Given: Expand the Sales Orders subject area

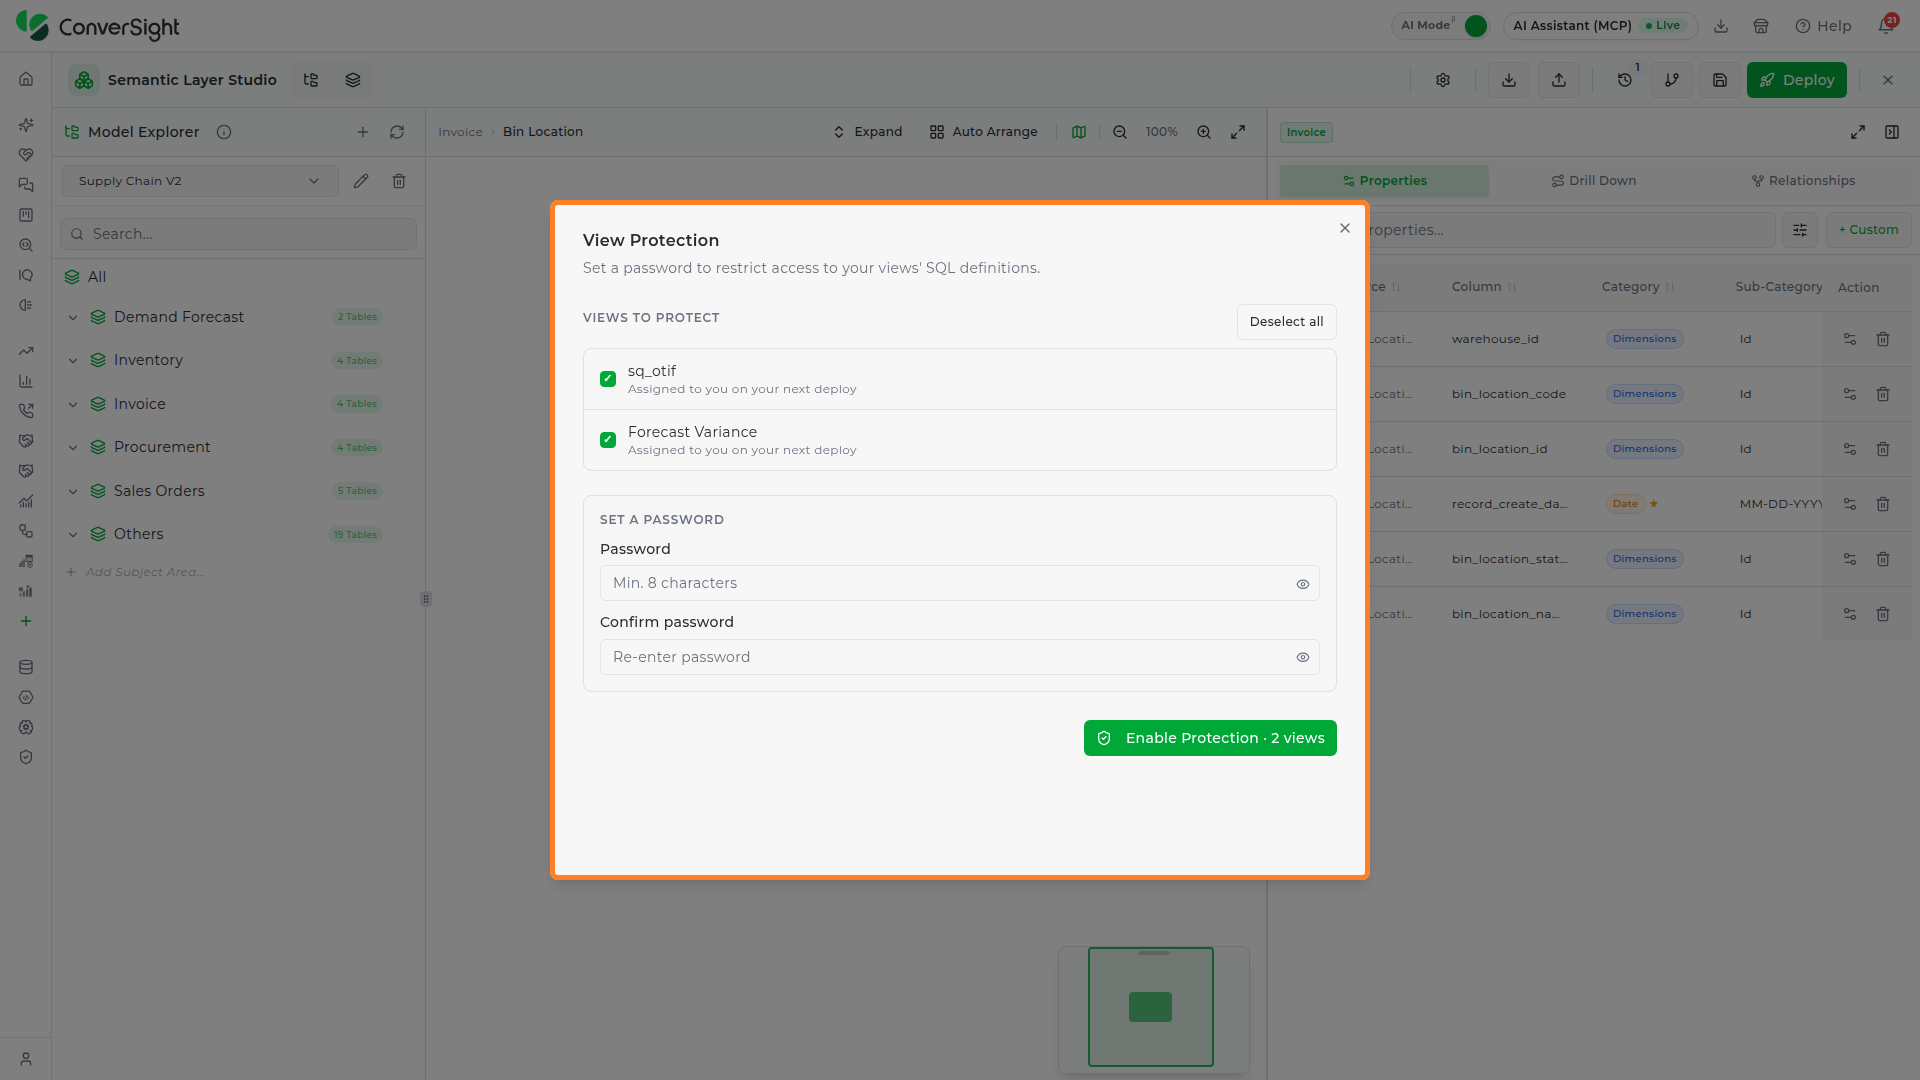Looking at the screenshot, I should tap(73, 491).
